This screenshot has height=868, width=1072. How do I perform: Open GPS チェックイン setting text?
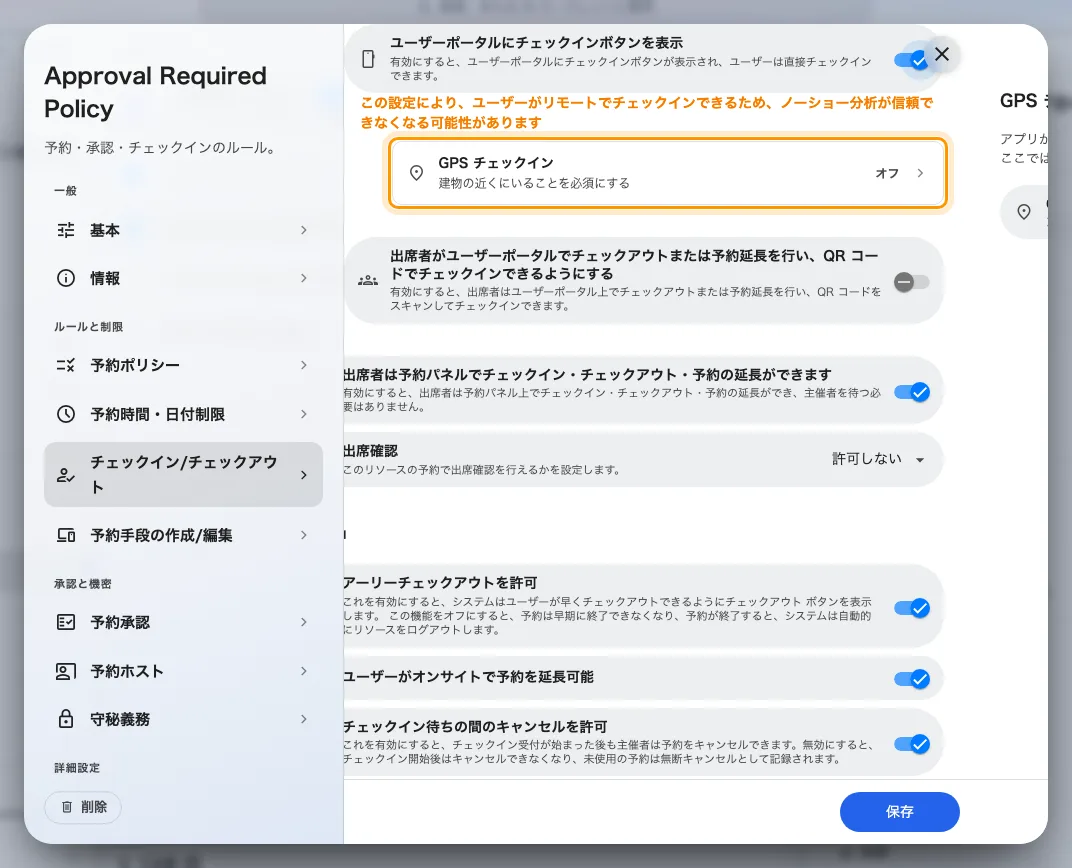pyautogui.click(x=496, y=163)
